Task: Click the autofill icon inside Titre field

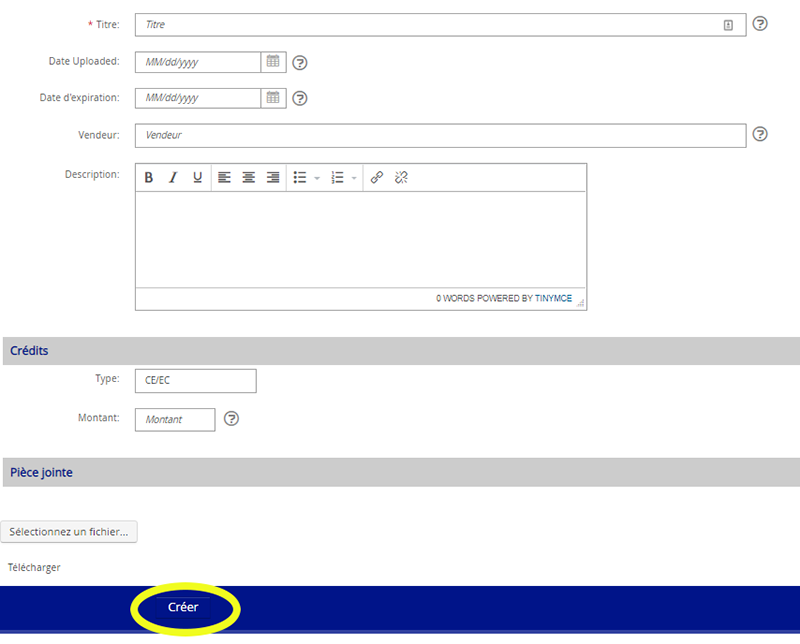Action: point(728,25)
